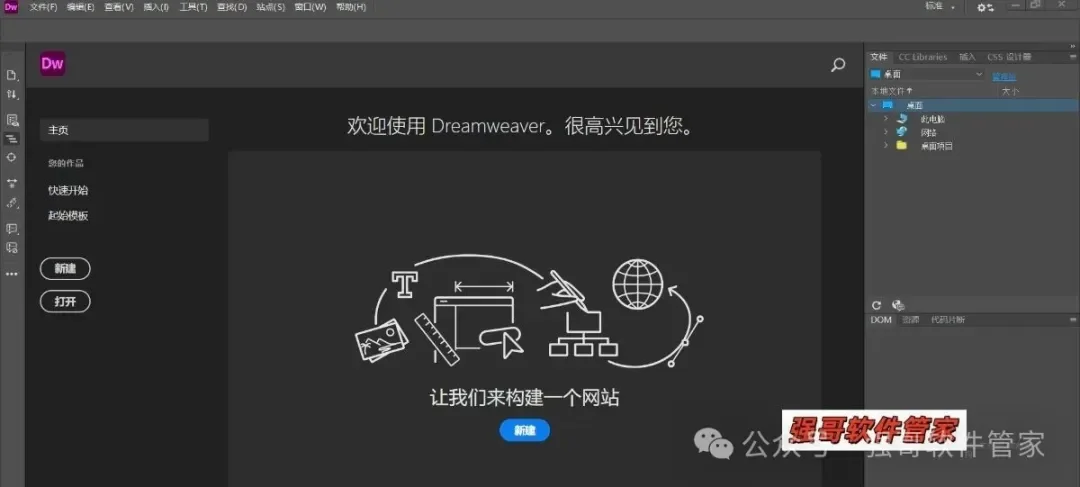
Task: Switch to the DOM tab
Action: coord(881,320)
